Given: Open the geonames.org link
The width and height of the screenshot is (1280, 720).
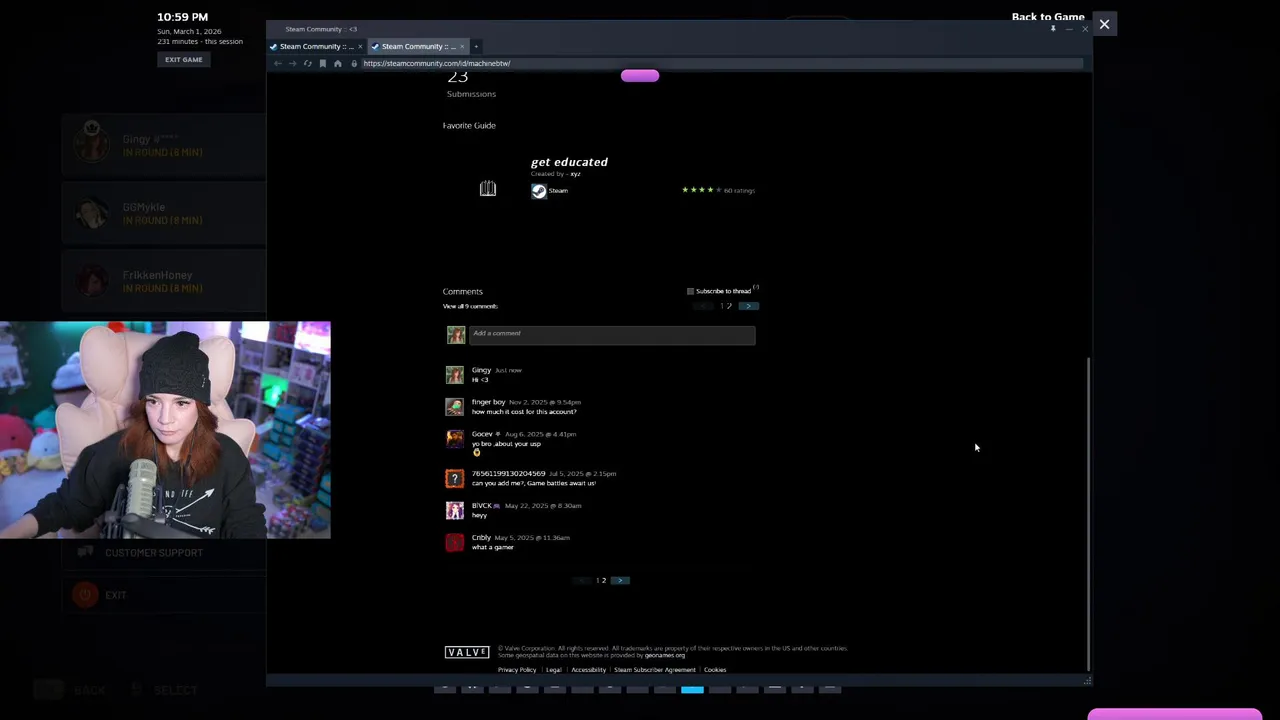Looking at the screenshot, I should (664, 655).
